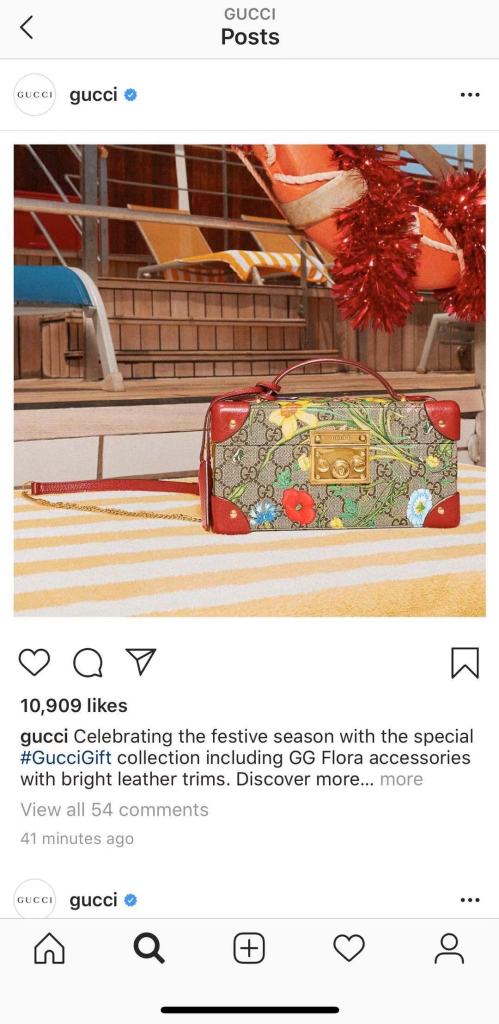Open the three-dot menu on the second post
Image resolution: width=499 pixels, height=1024 pixels.
pos(470,900)
